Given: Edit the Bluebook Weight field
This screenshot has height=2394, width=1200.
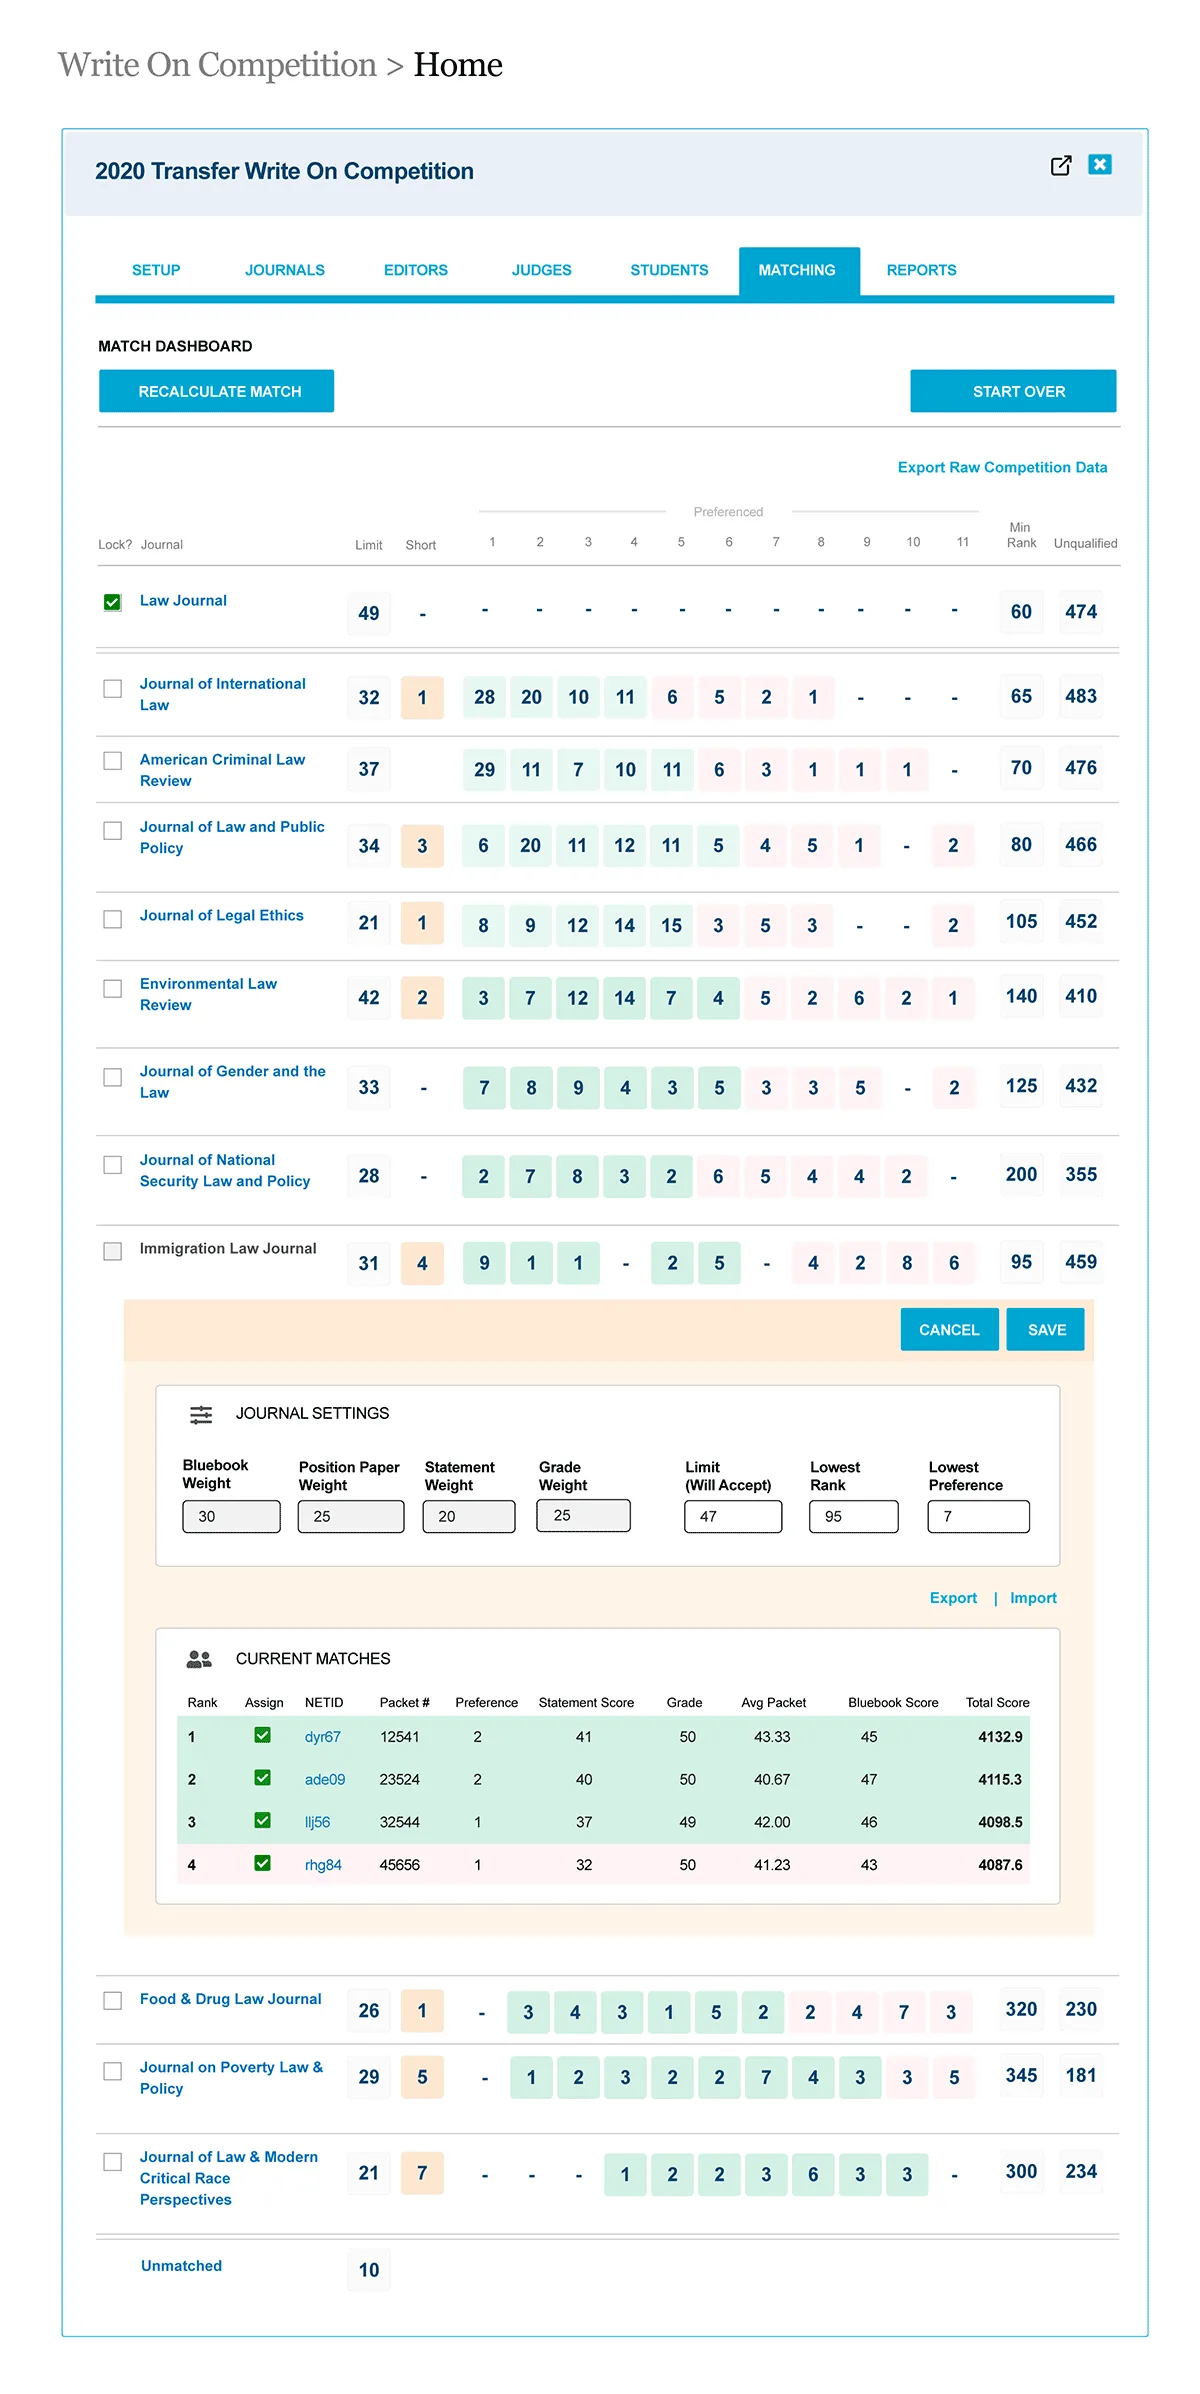Looking at the screenshot, I should click(x=231, y=1516).
